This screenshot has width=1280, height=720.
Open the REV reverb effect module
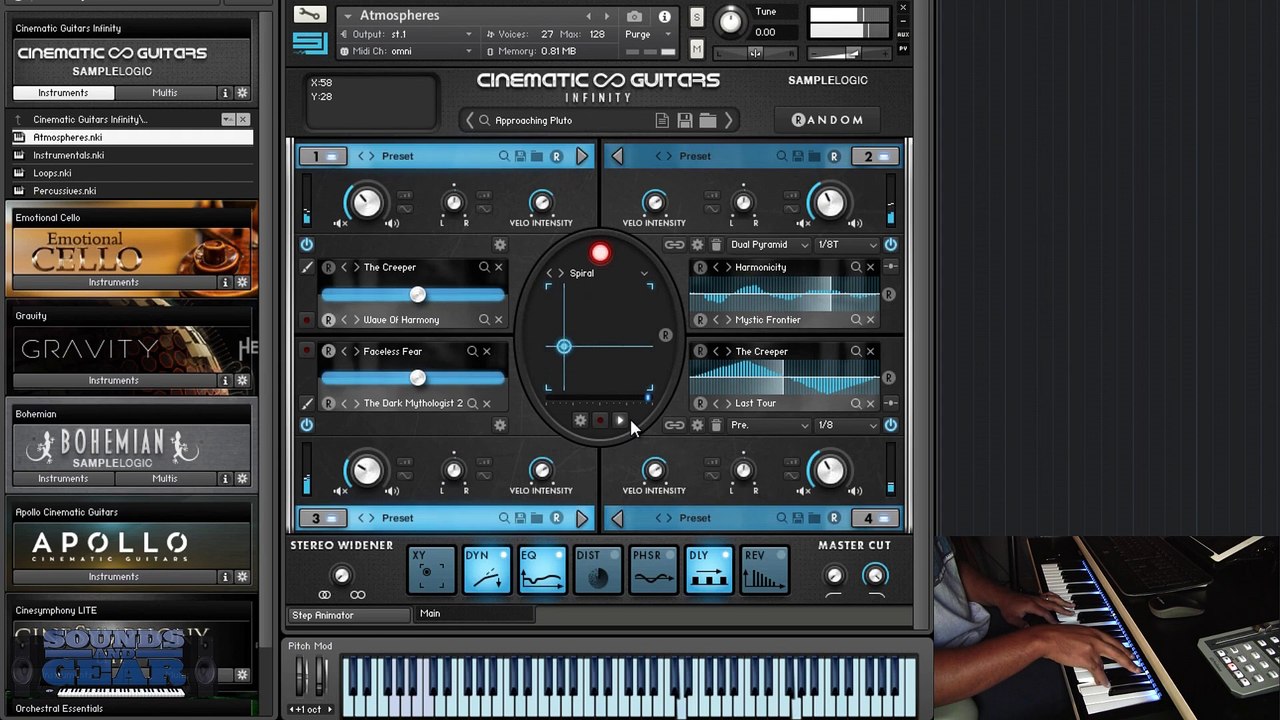pyautogui.click(x=765, y=570)
